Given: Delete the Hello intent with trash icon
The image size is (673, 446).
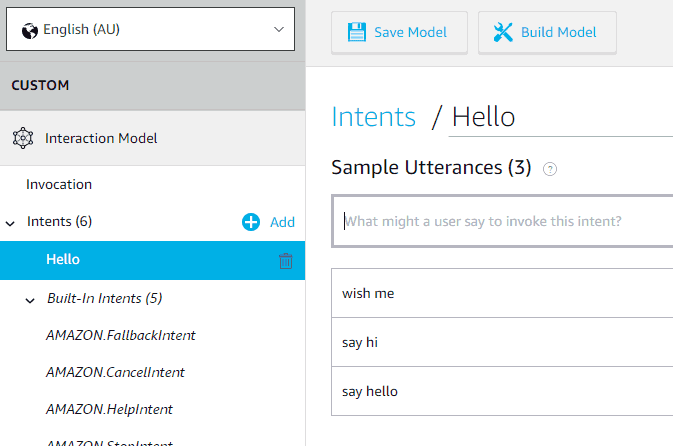Looking at the screenshot, I should pos(286,261).
